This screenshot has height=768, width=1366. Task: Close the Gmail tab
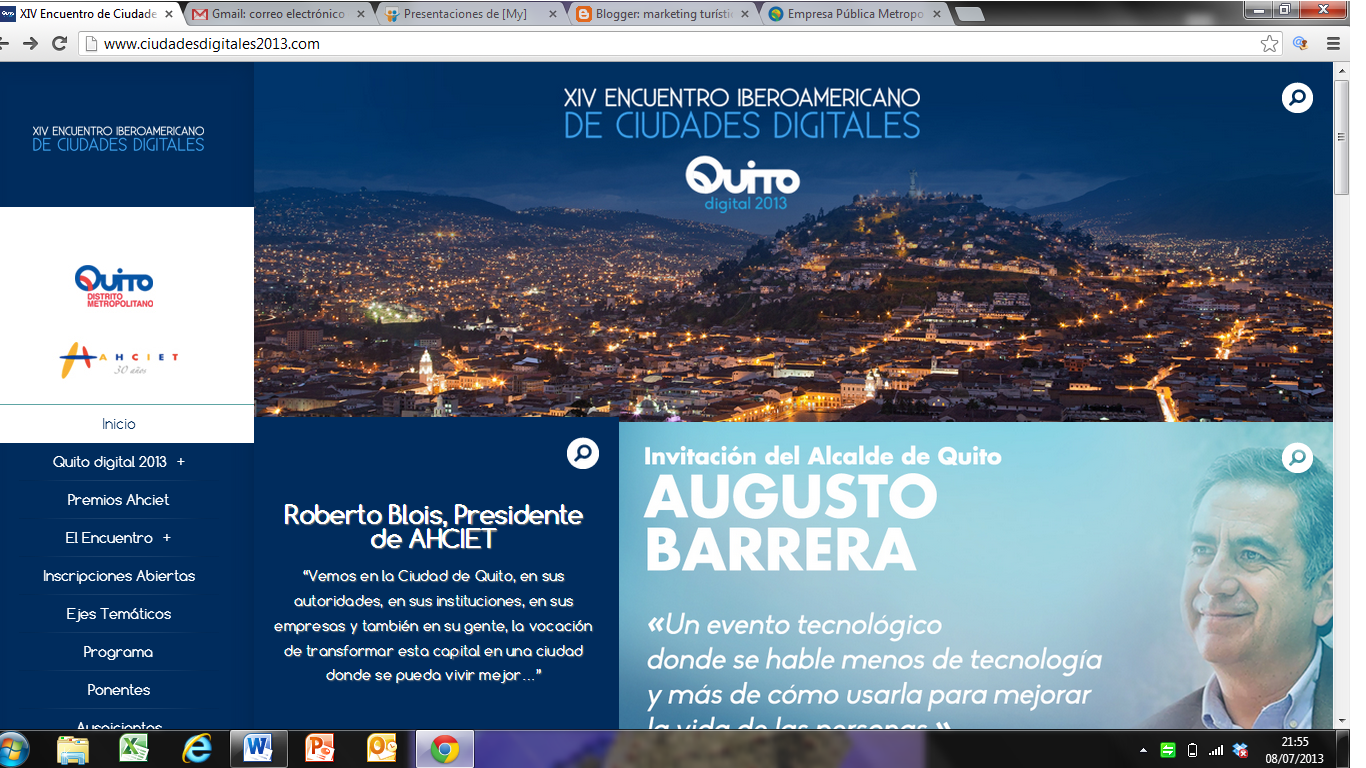pyautogui.click(x=361, y=14)
